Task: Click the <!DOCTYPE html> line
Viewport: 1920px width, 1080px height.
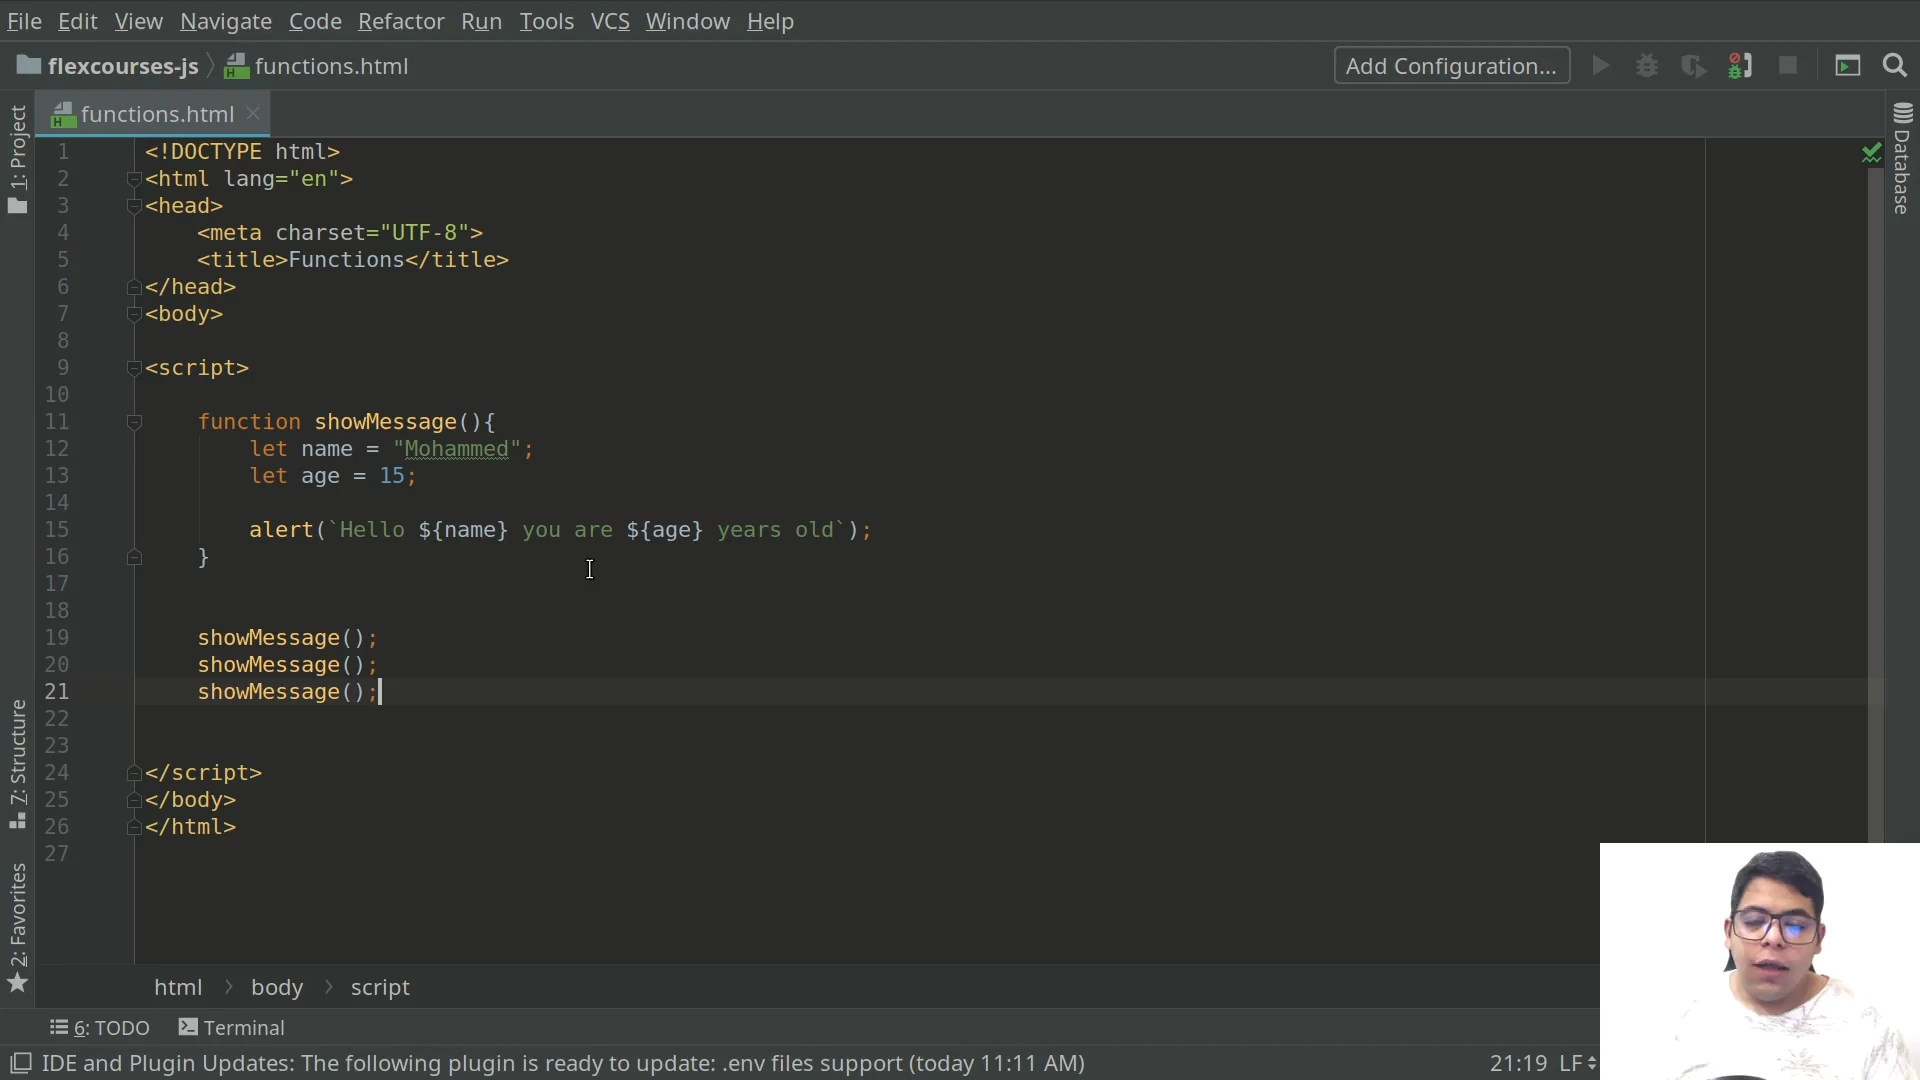Action: click(242, 152)
